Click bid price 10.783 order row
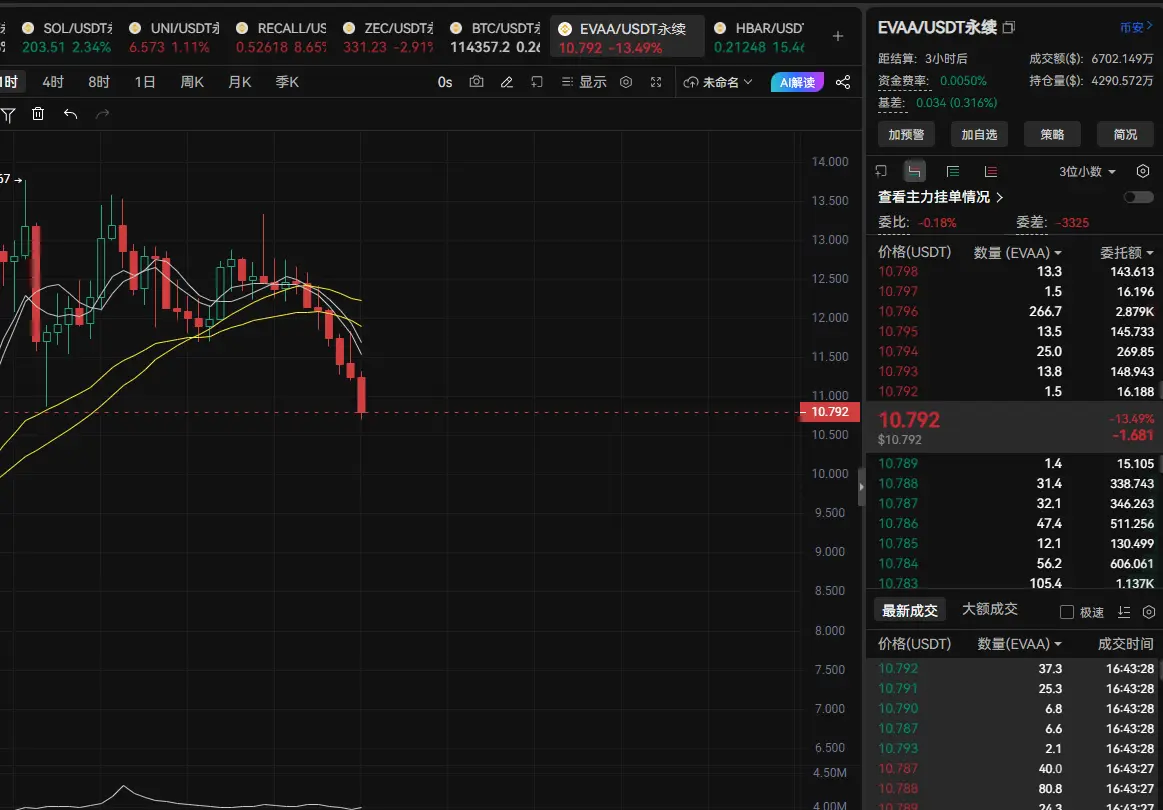 [1015, 583]
